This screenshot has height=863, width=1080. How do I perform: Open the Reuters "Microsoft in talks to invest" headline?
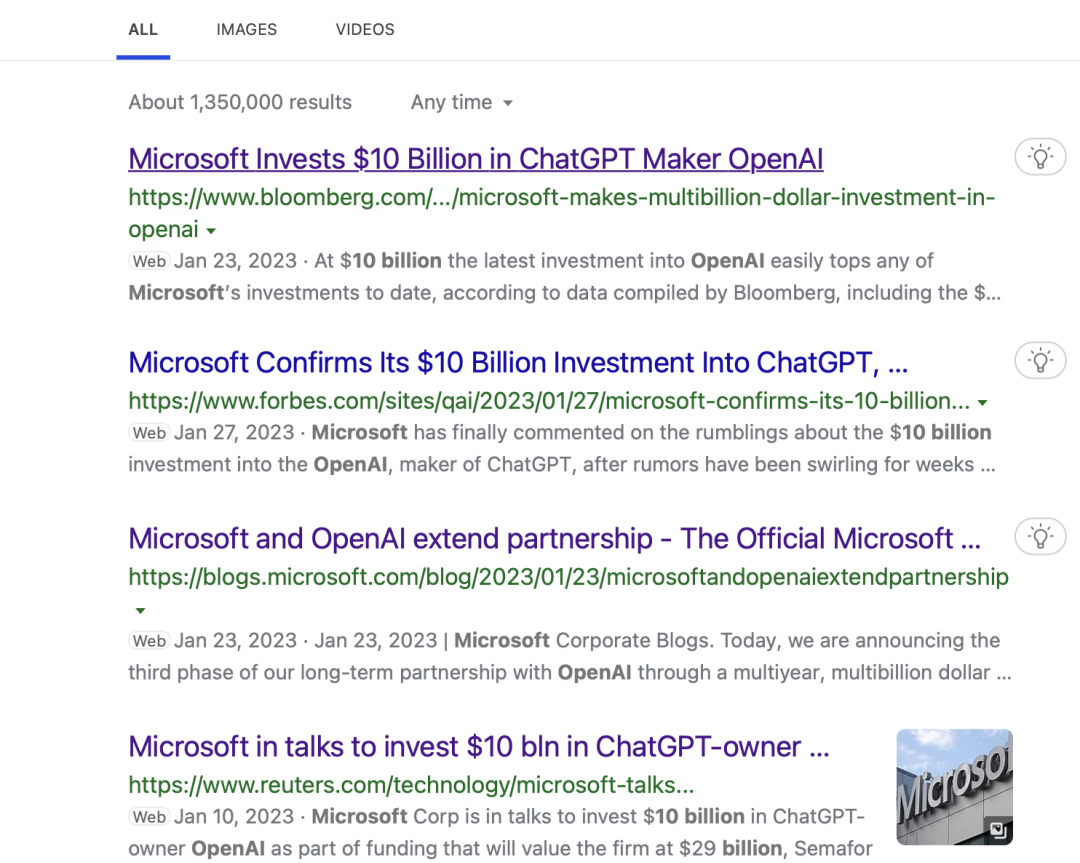click(x=479, y=746)
